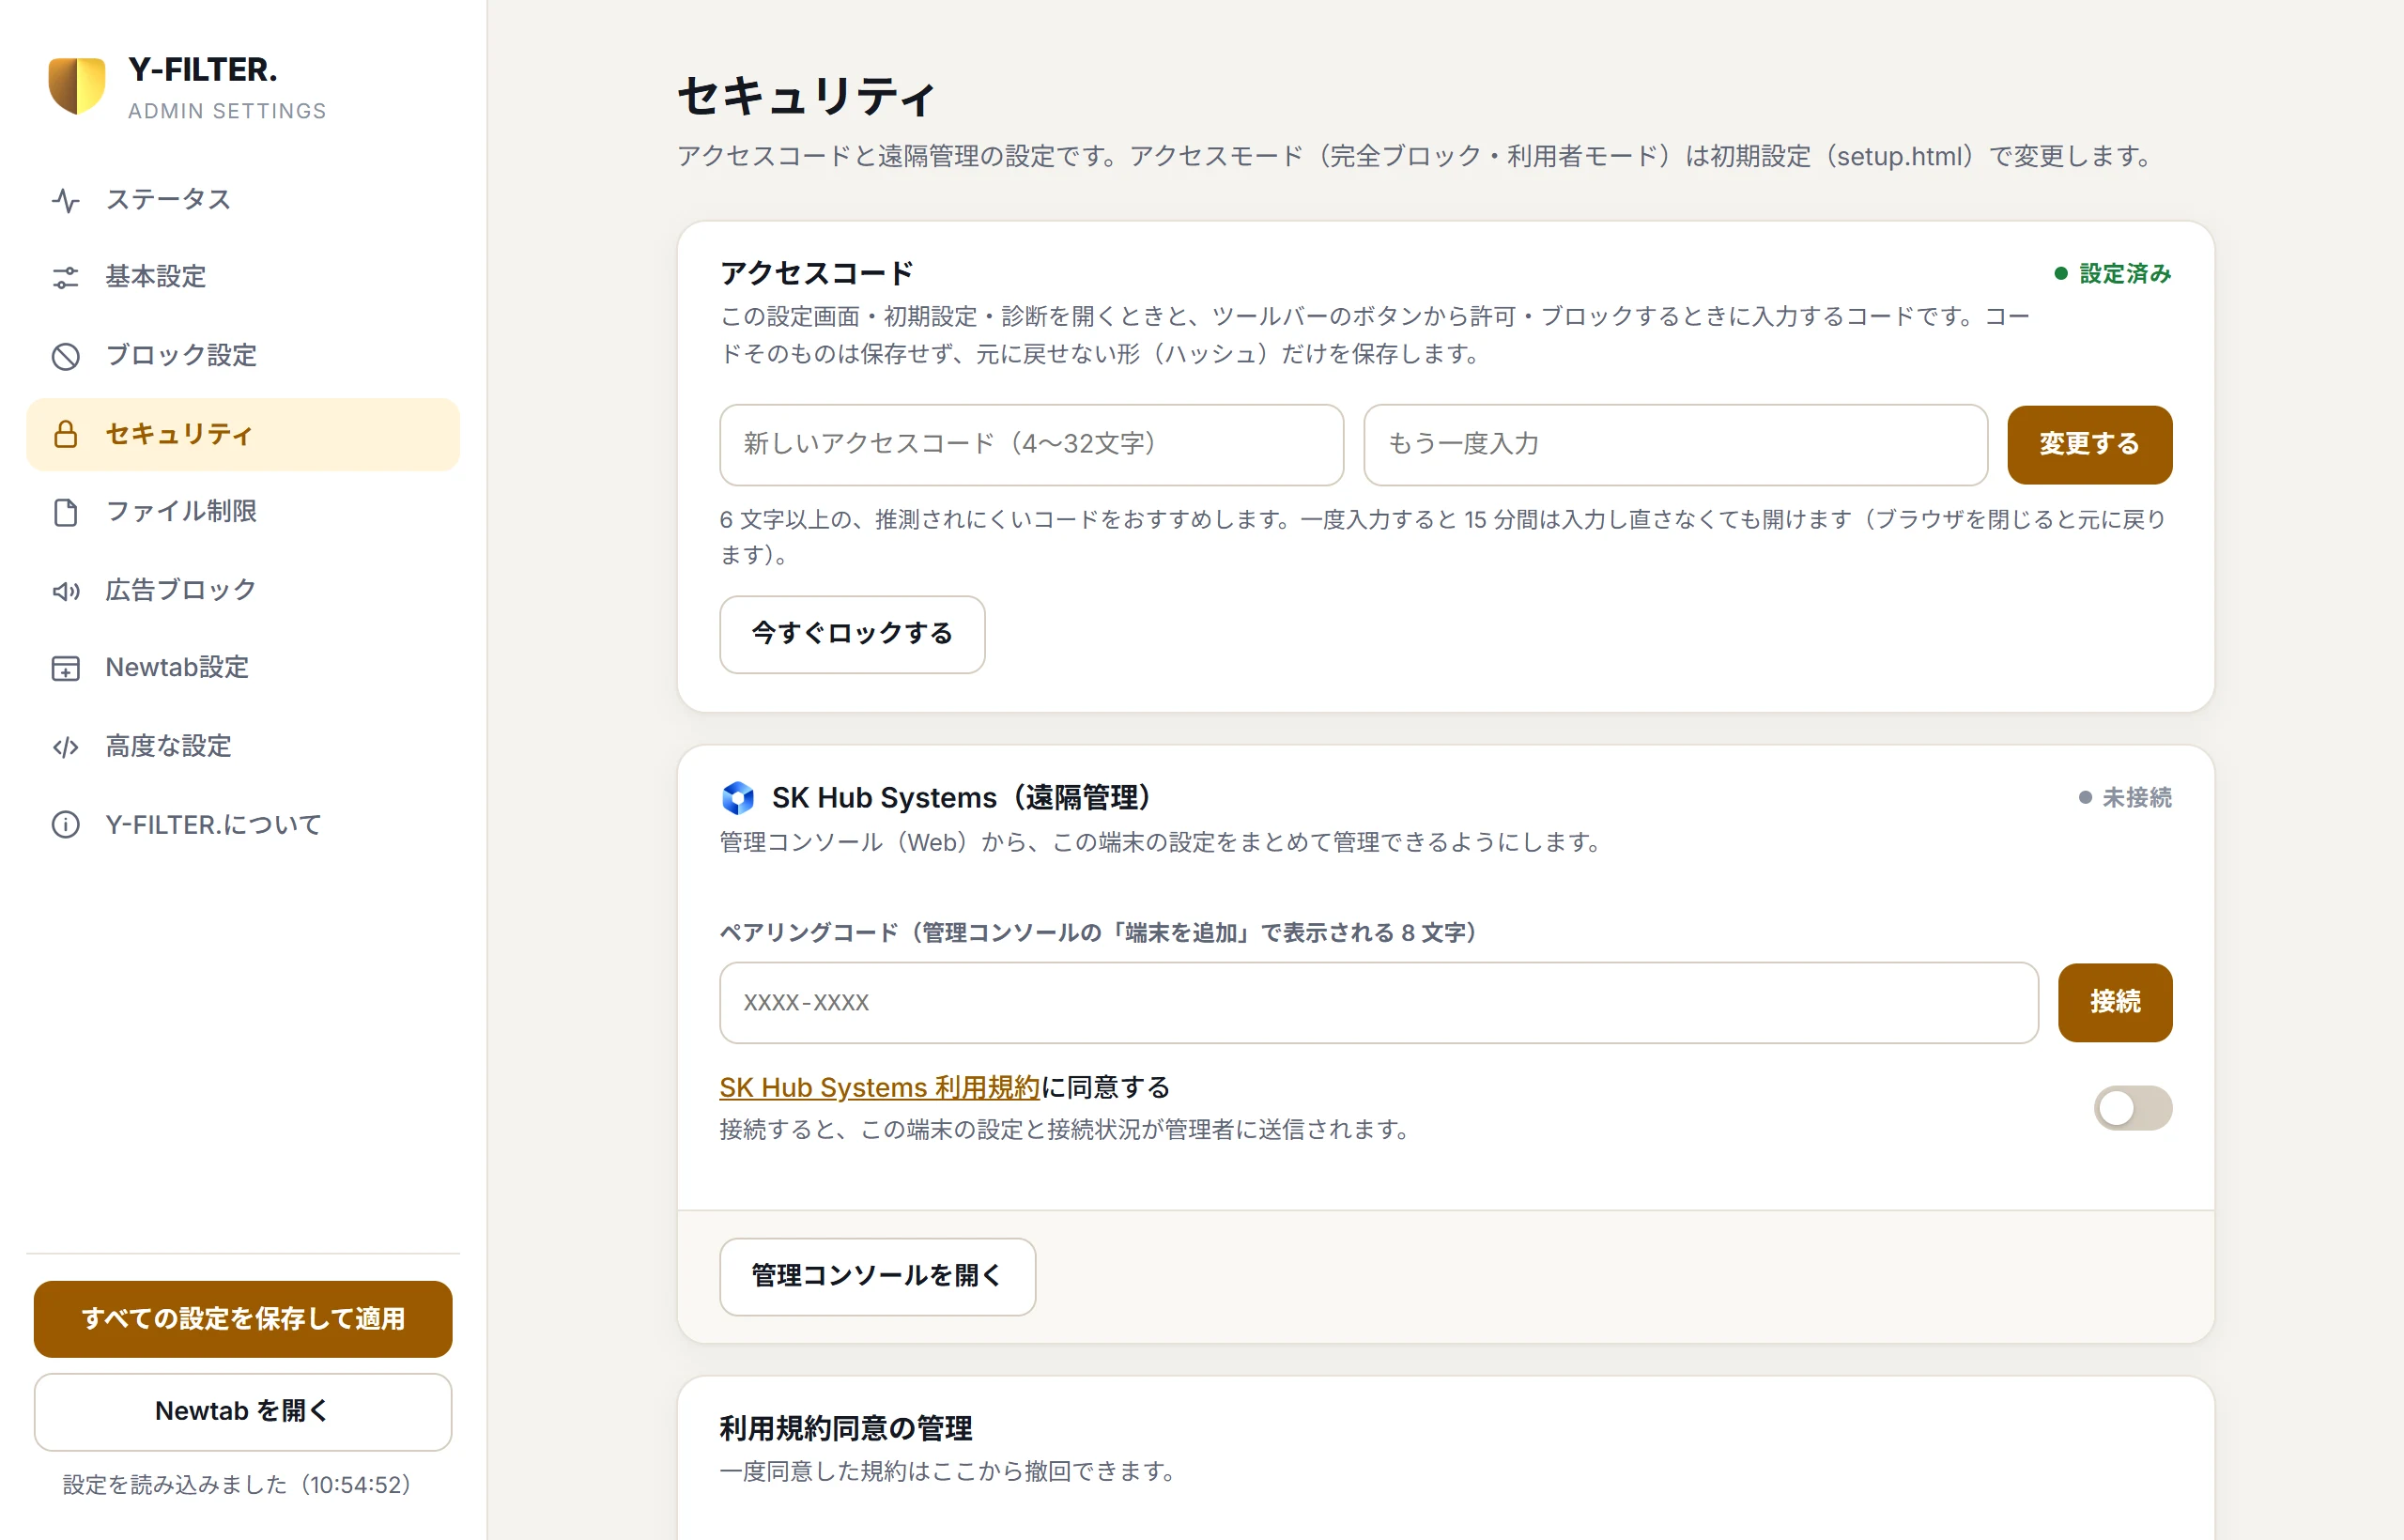
Task: Open Y-FILTER.について page
Action: click(243, 825)
